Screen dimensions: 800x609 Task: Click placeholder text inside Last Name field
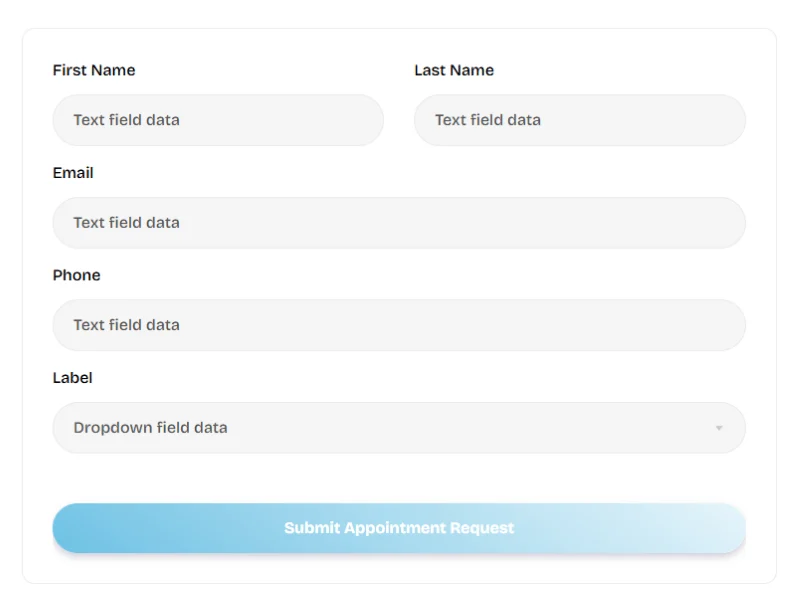pos(488,120)
